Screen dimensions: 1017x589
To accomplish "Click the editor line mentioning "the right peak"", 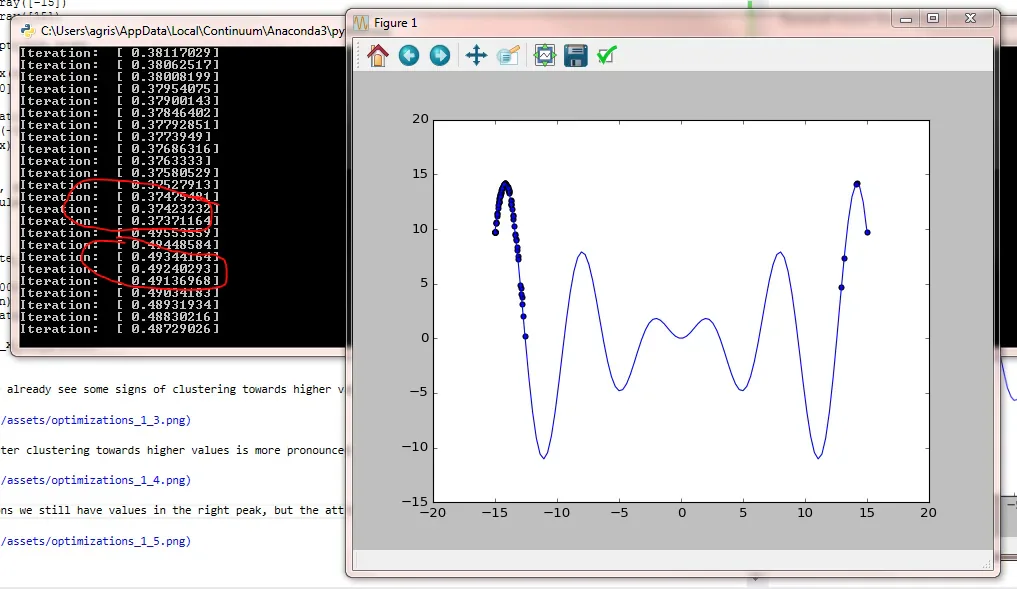I will (173, 511).
